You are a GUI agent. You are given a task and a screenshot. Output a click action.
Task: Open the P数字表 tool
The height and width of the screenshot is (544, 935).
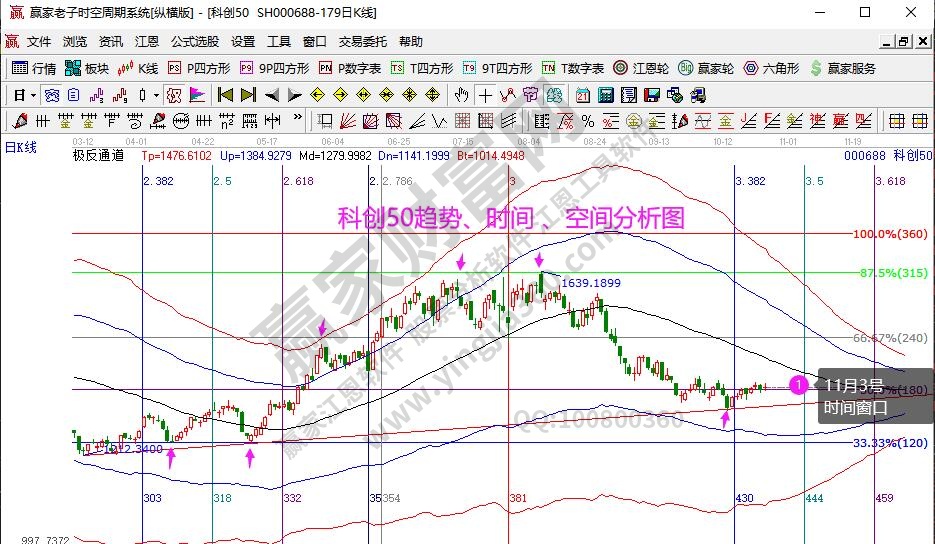pyautogui.click(x=350, y=69)
